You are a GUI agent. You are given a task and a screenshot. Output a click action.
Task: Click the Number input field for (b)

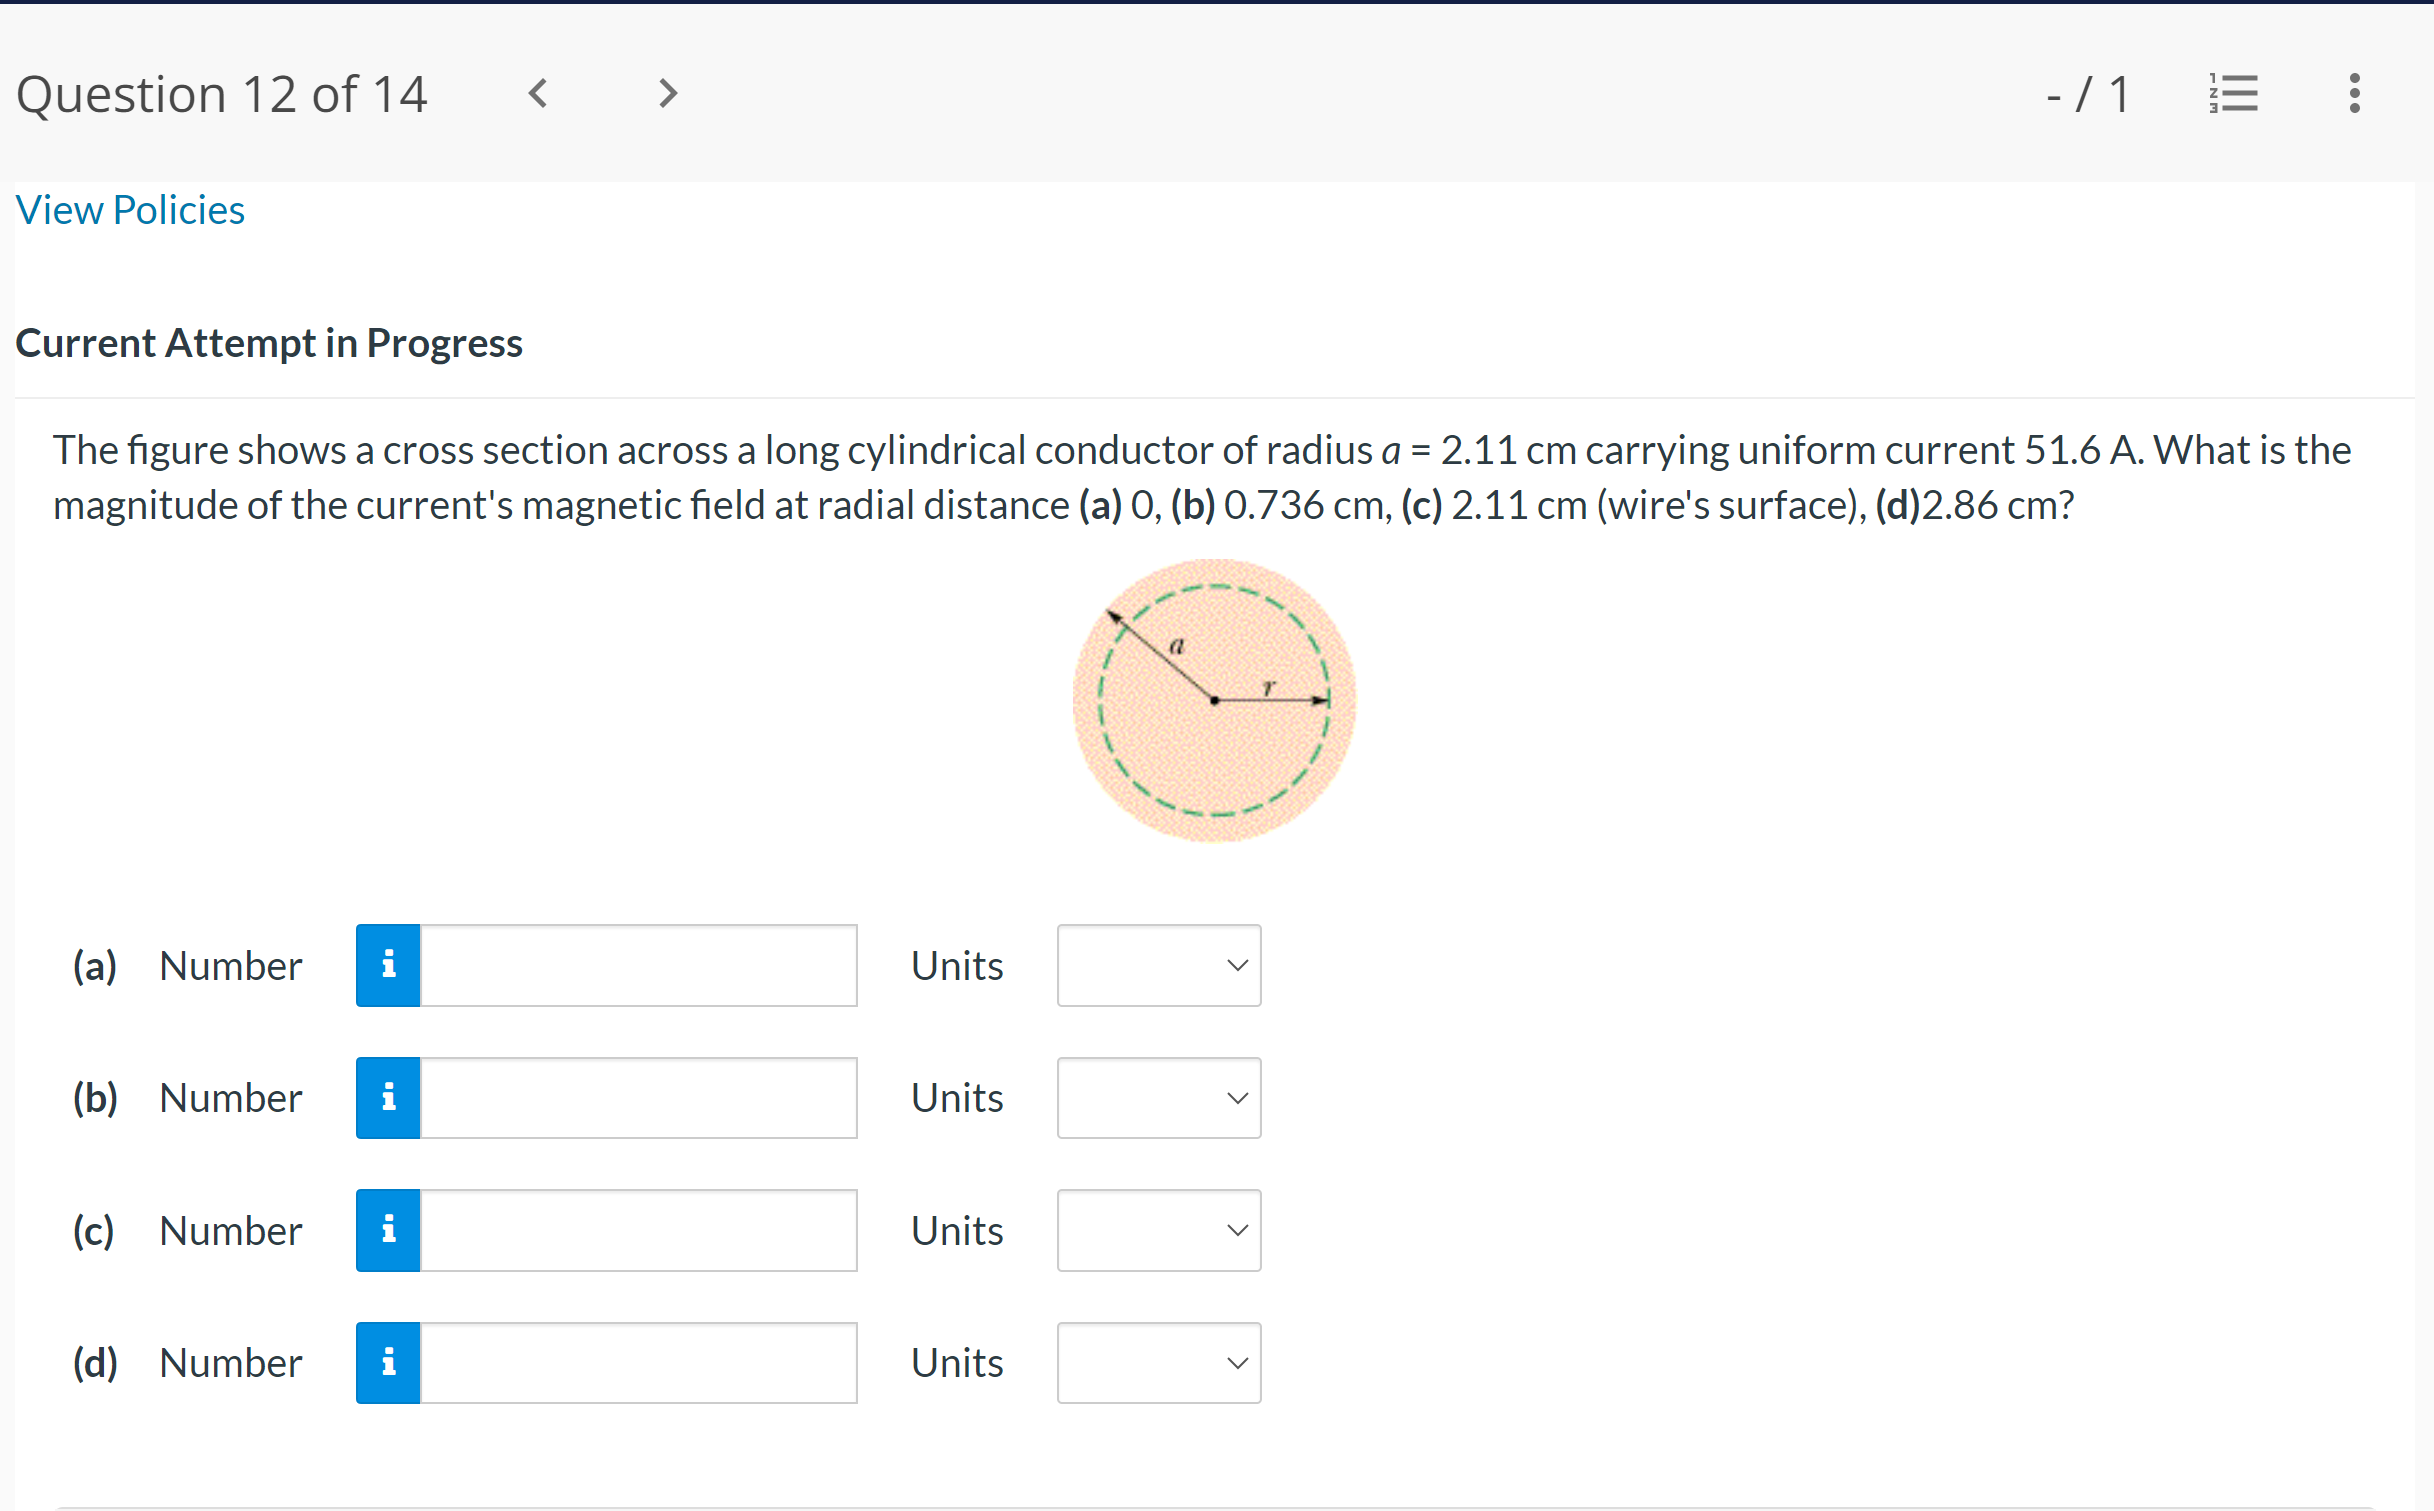pos(638,1098)
